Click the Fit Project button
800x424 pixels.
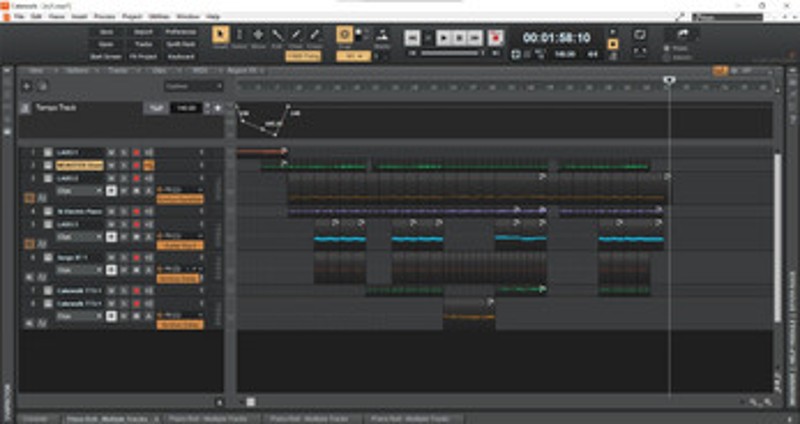(143, 57)
